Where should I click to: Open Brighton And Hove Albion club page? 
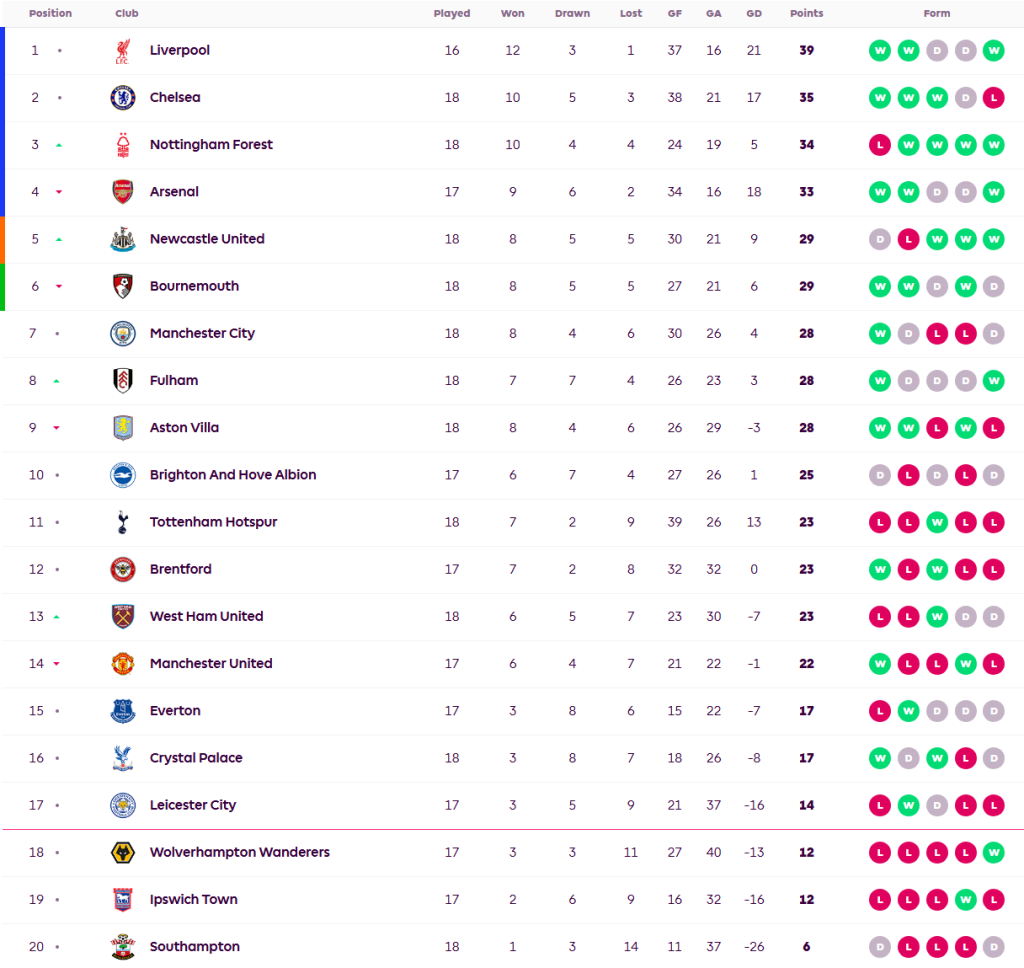(232, 475)
